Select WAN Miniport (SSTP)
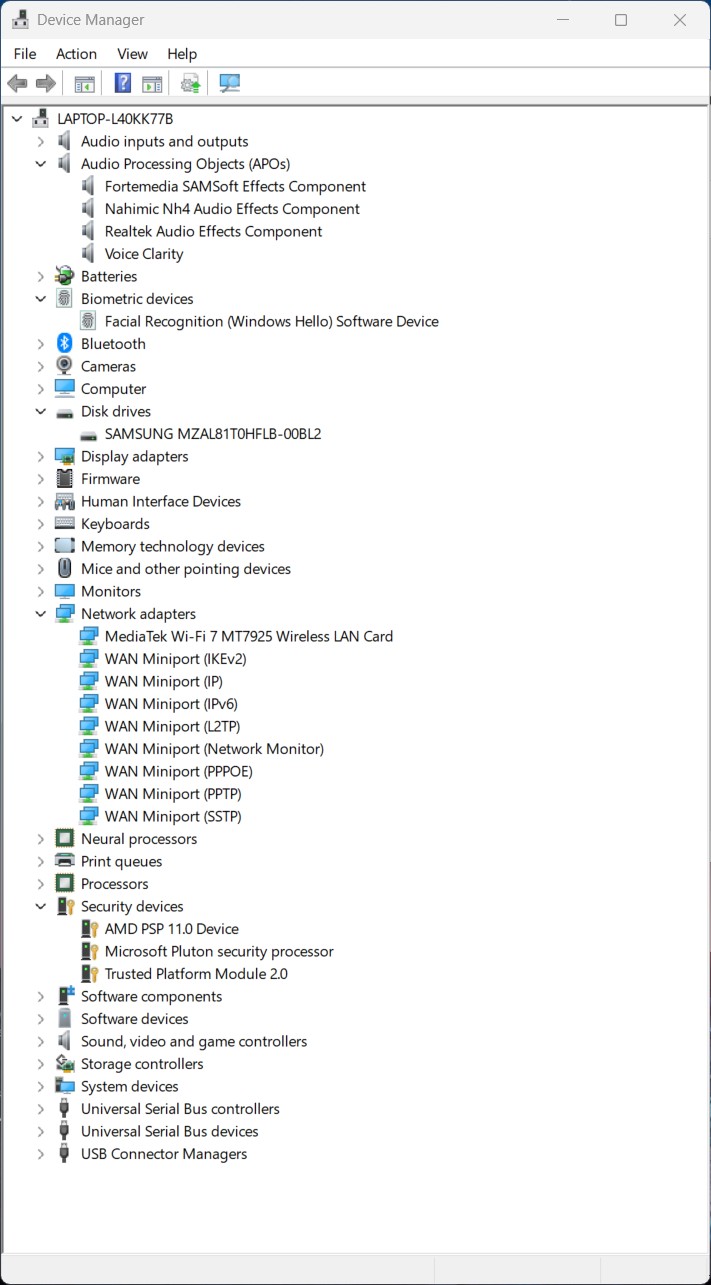 pyautogui.click(x=173, y=817)
